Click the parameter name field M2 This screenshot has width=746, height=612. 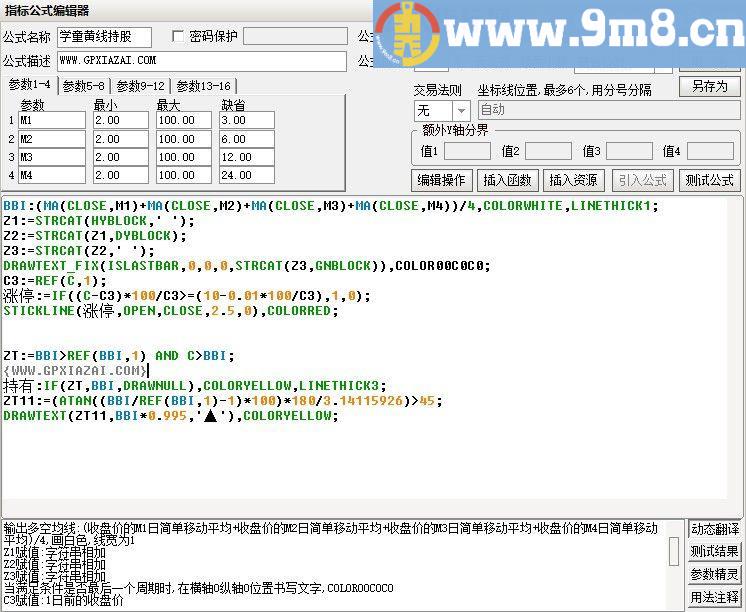[52, 139]
